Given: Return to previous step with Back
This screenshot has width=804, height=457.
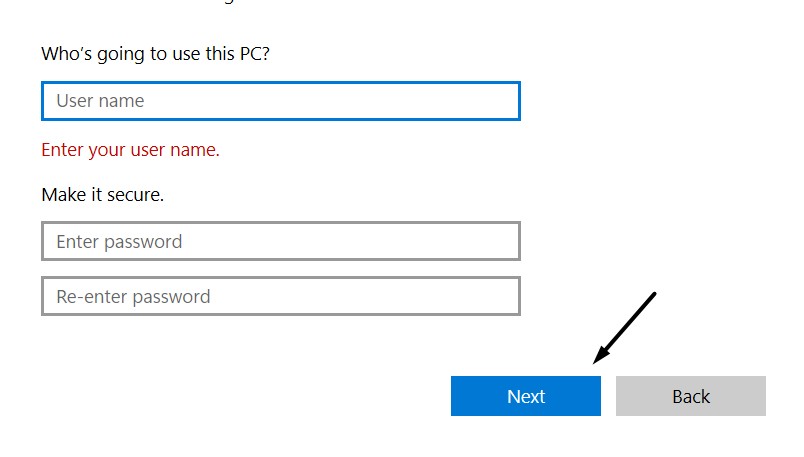Looking at the screenshot, I should (690, 396).
